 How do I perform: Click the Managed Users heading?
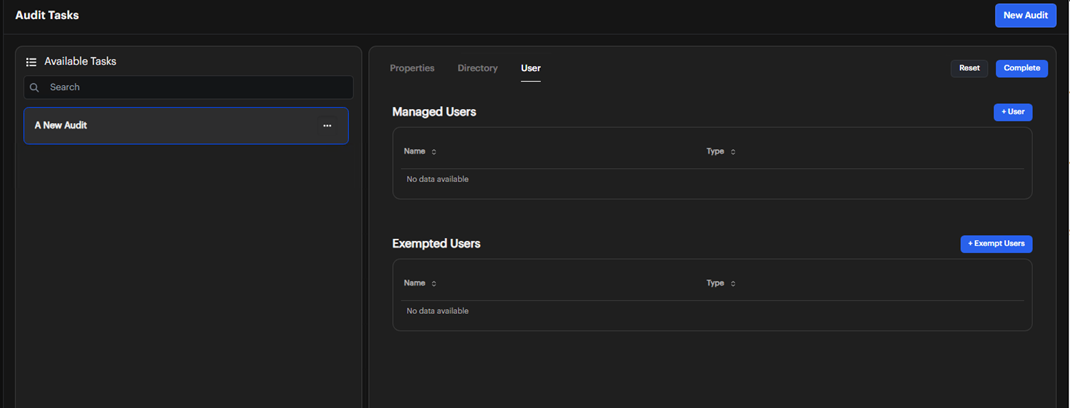[434, 112]
